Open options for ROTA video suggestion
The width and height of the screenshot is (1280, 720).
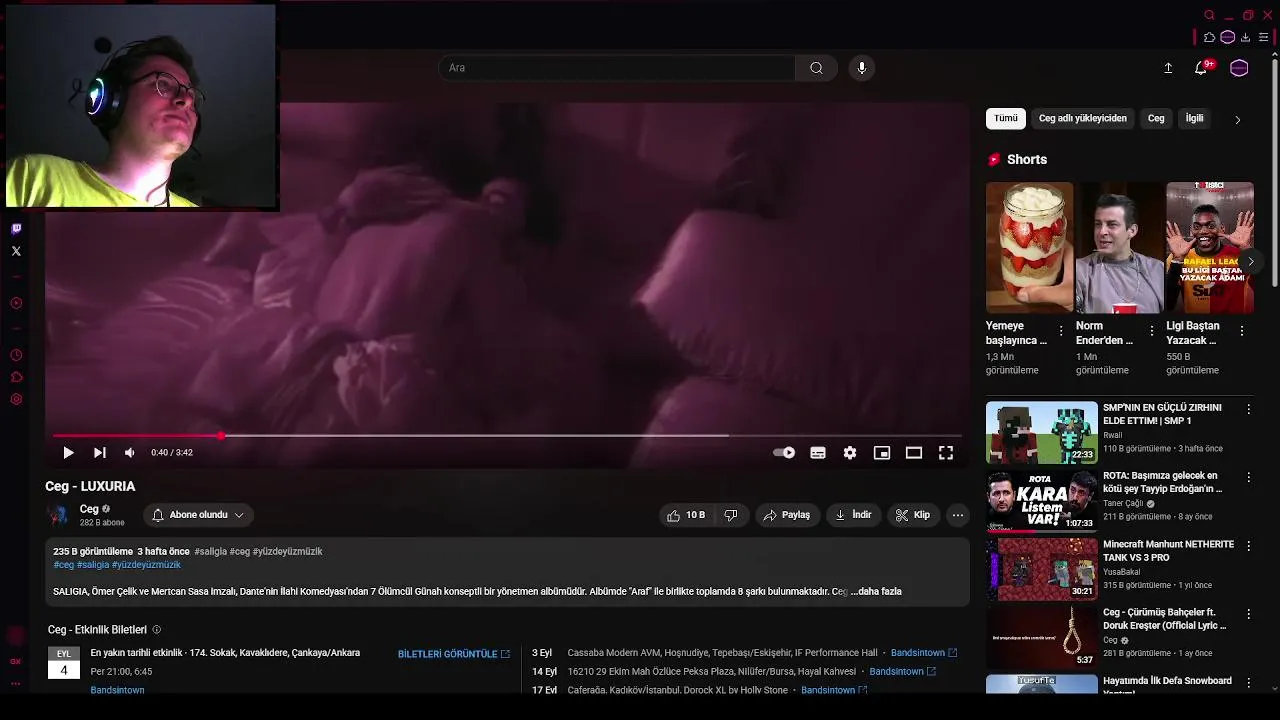1248,477
